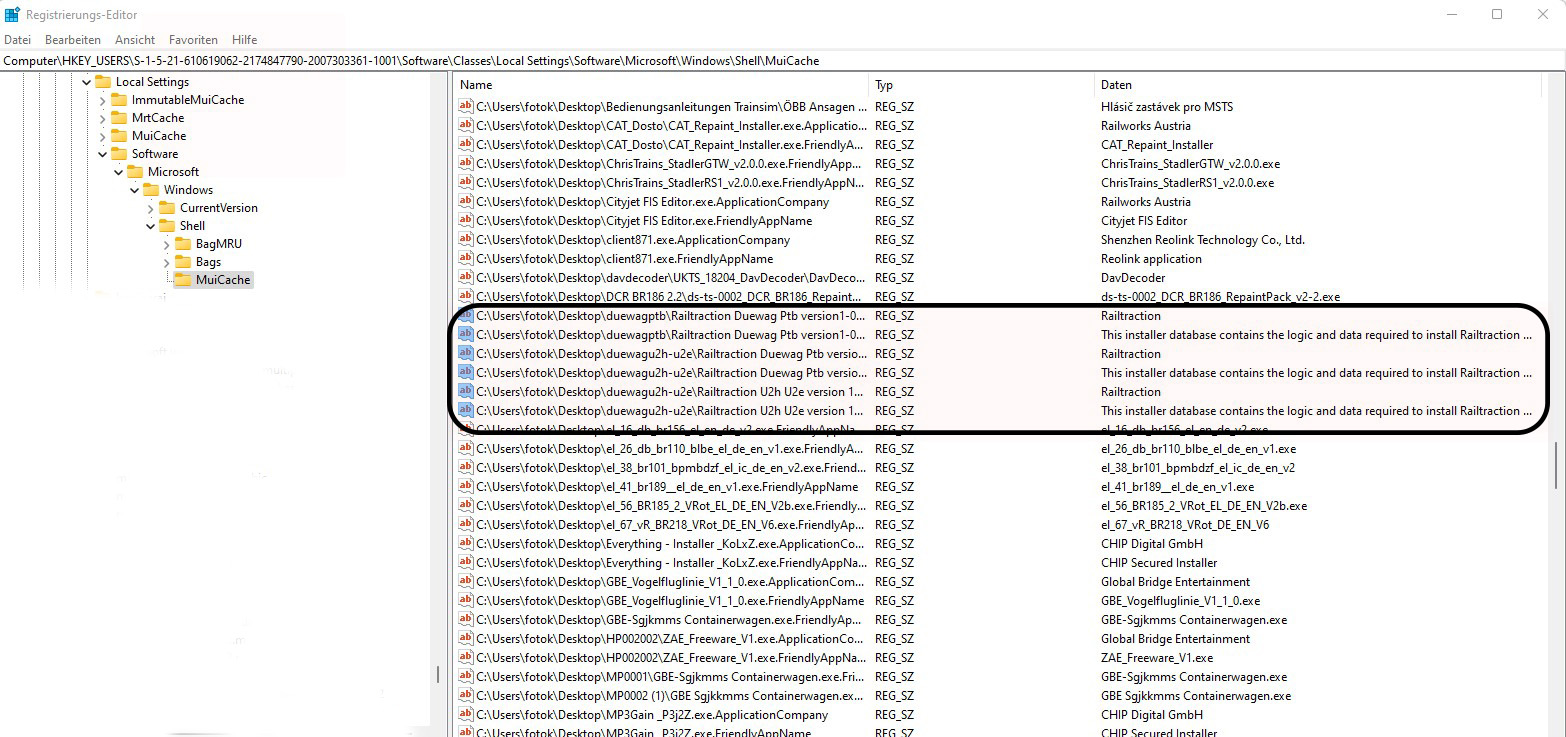Click the value icon of ZAE_Freeware_V1.exe.FriendlyAppName
The image size is (1566, 737).
465,658
